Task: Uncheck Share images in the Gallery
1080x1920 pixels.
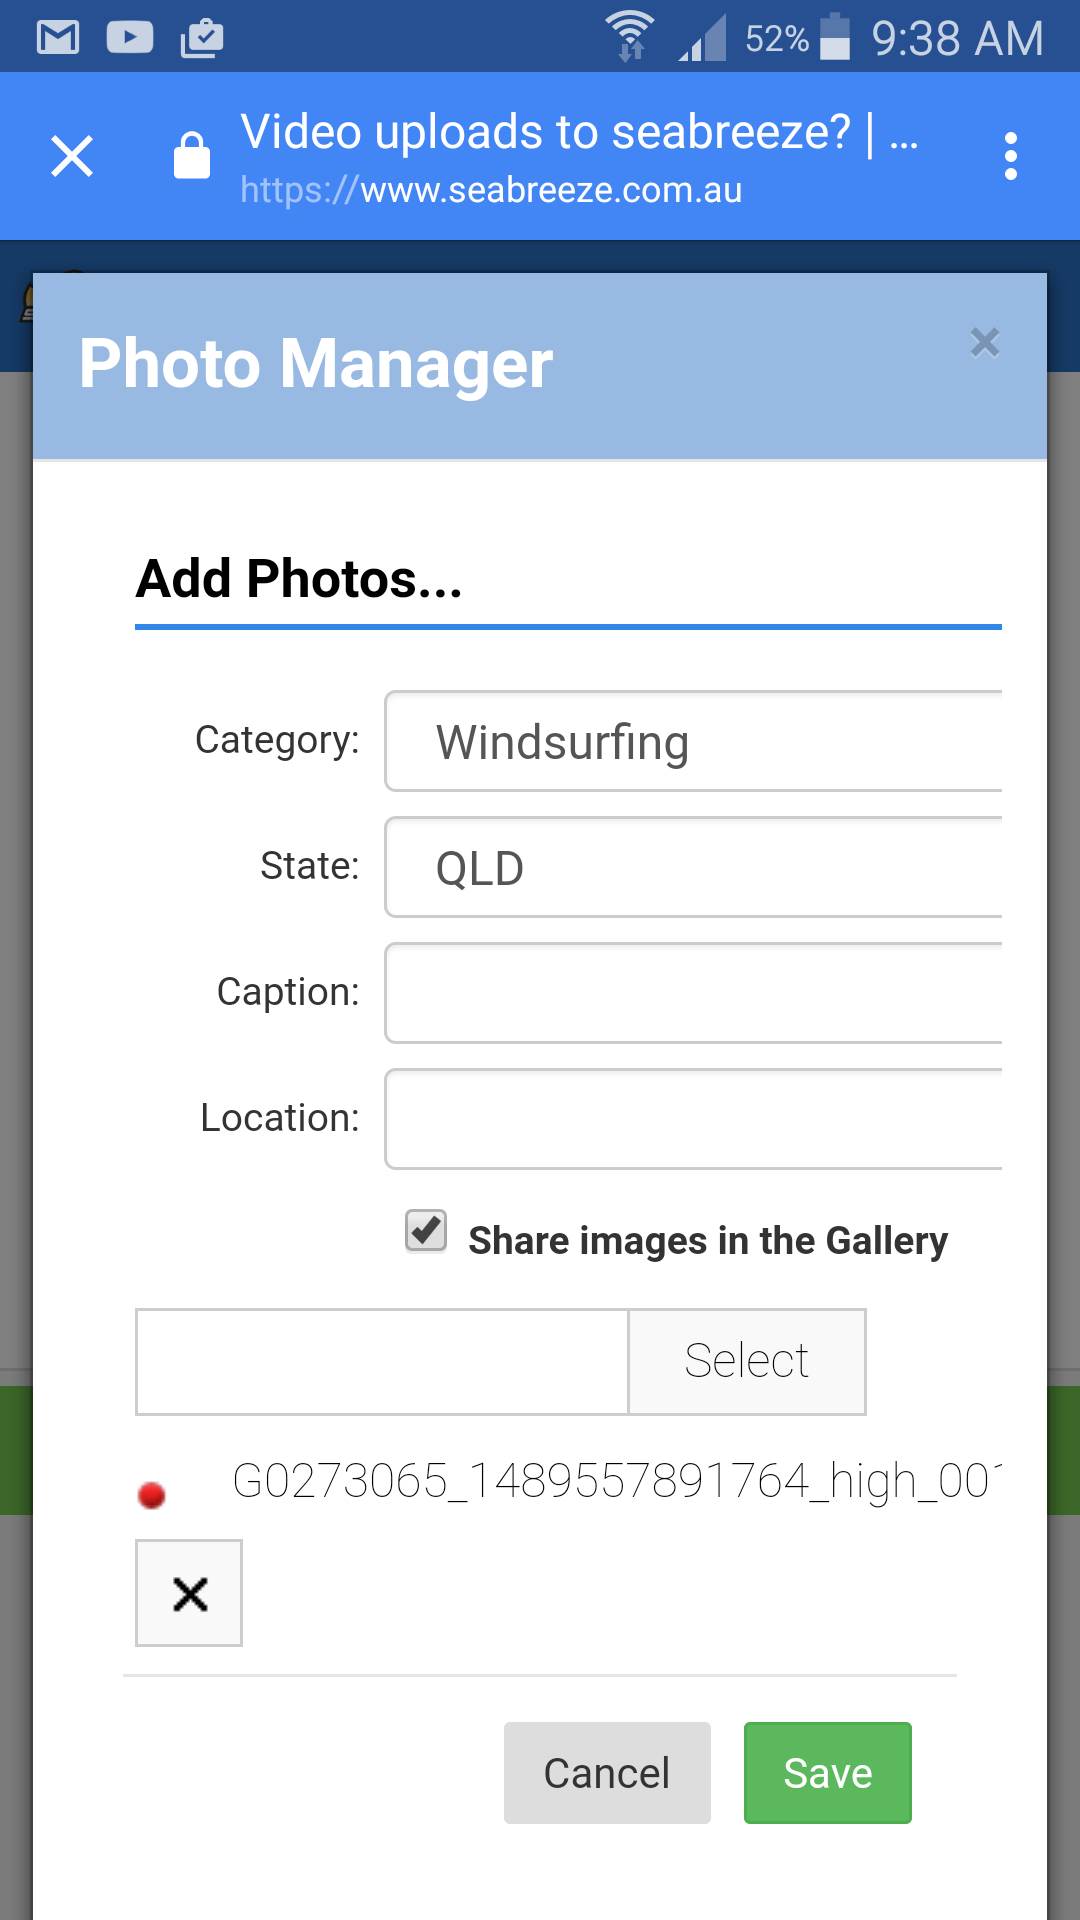Action: 424,1233
